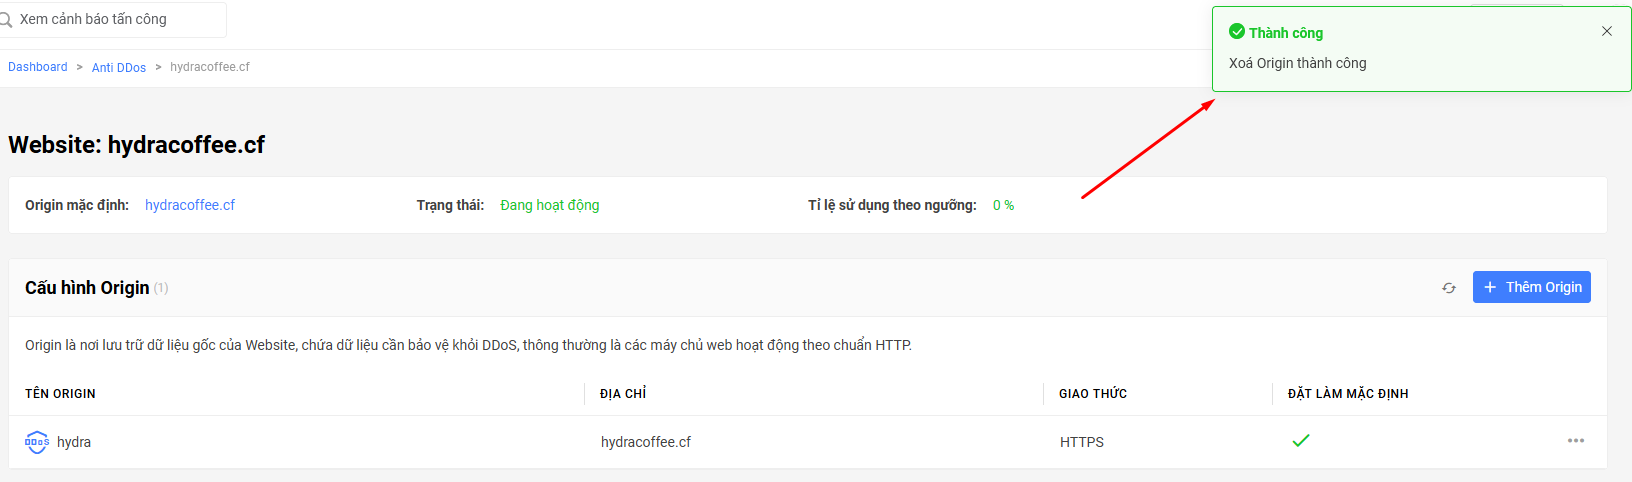
Task: Click the ĐẶT LÀM MẶC ĐỊNH column header
Action: (x=1348, y=394)
